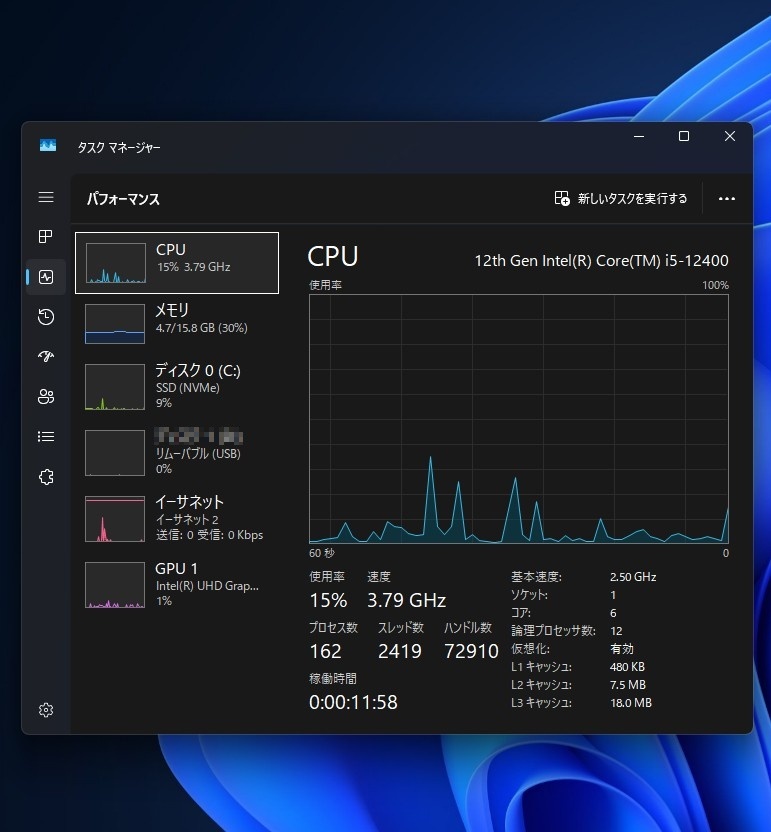Click the i5-12400 processor name text
The height and width of the screenshot is (832, 771).
[x=601, y=261]
